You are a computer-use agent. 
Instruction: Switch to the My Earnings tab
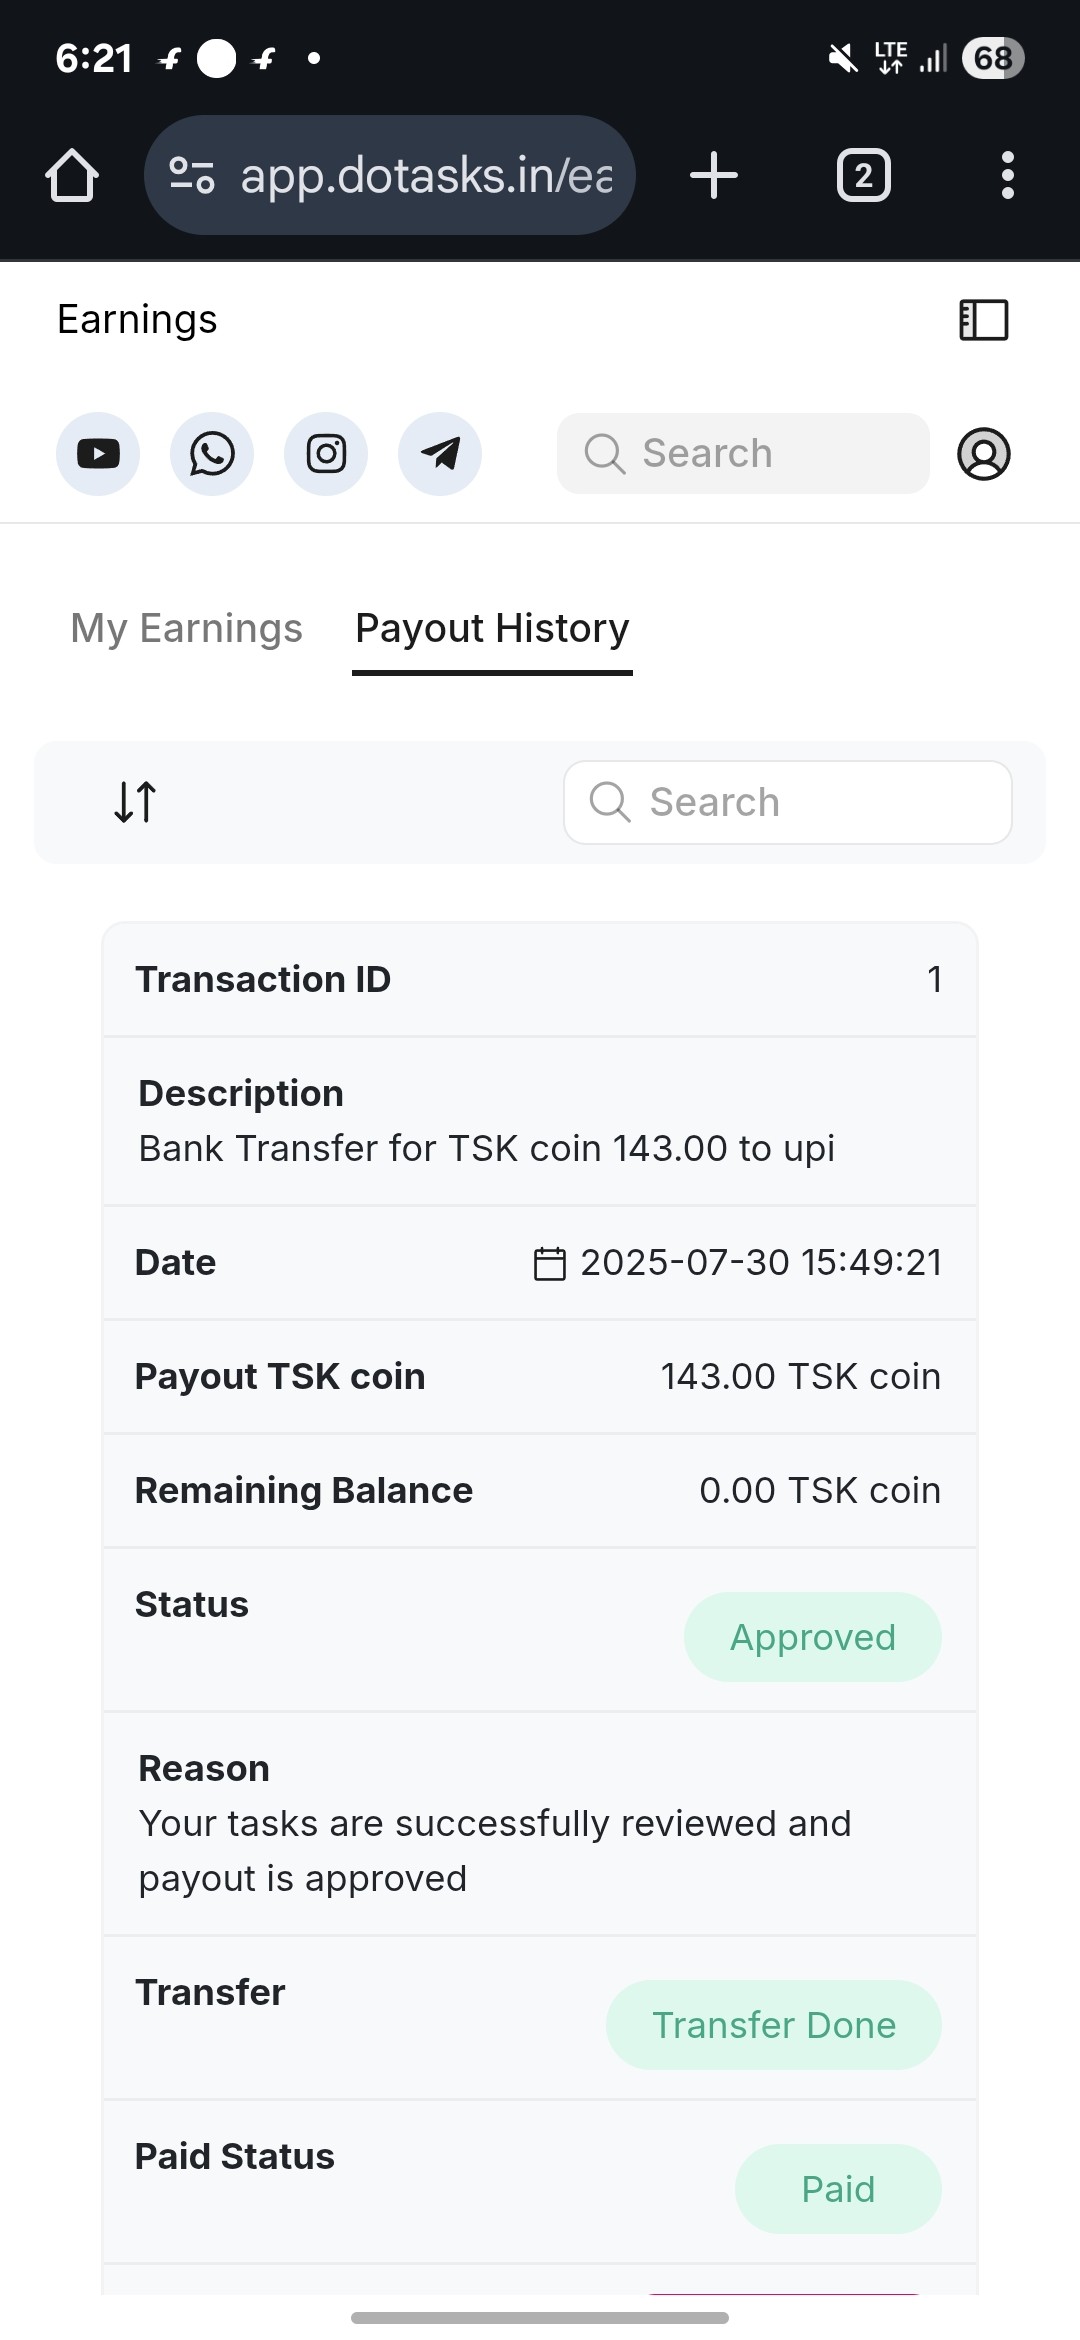pyautogui.click(x=187, y=629)
